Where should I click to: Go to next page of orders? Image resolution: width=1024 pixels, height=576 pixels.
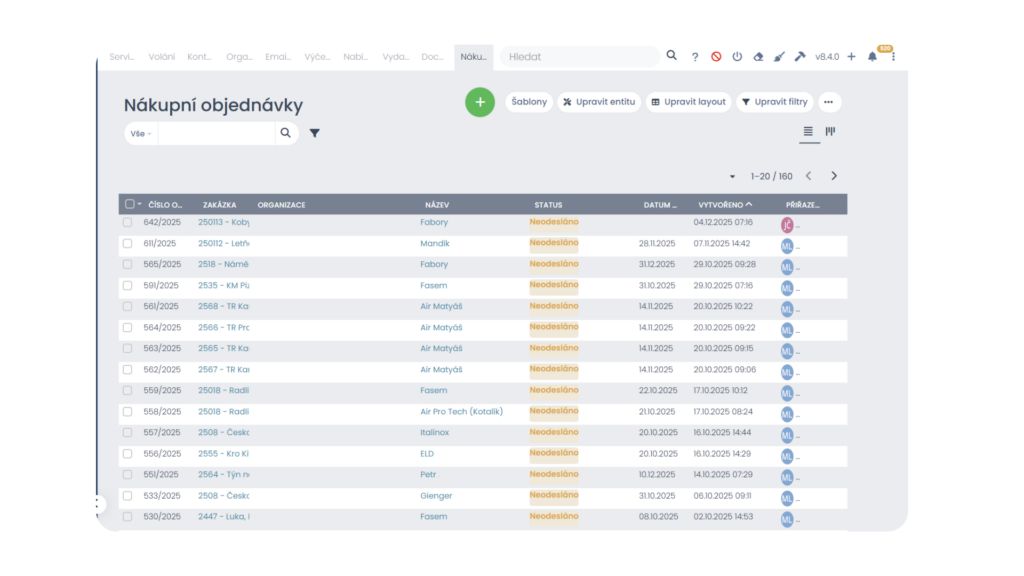(834, 176)
